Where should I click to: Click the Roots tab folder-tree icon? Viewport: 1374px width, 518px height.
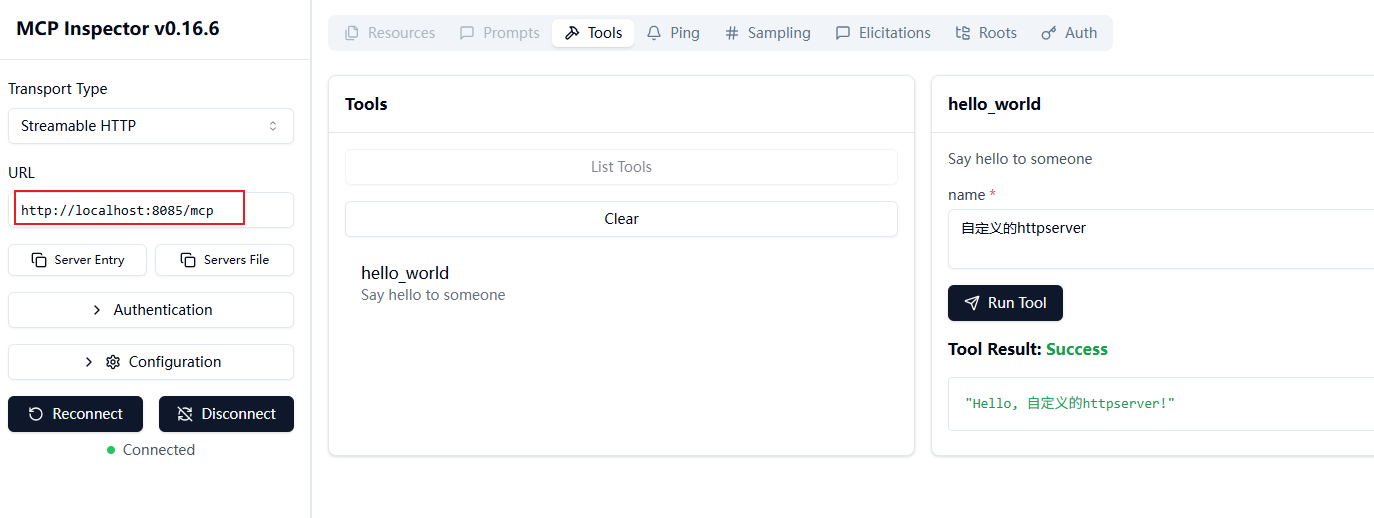pyautogui.click(x=963, y=33)
